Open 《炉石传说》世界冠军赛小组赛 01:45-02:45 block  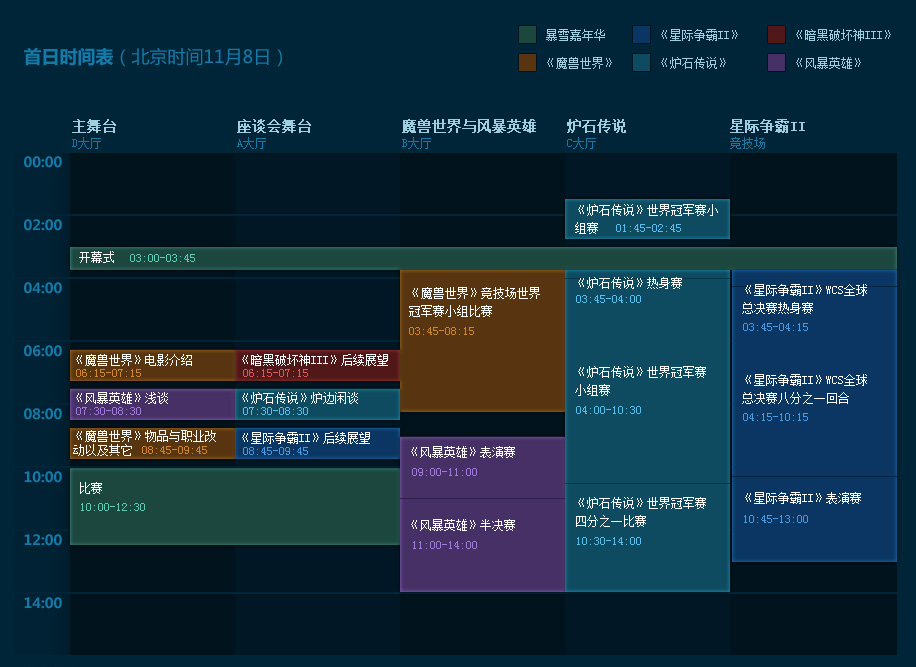(x=647, y=219)
